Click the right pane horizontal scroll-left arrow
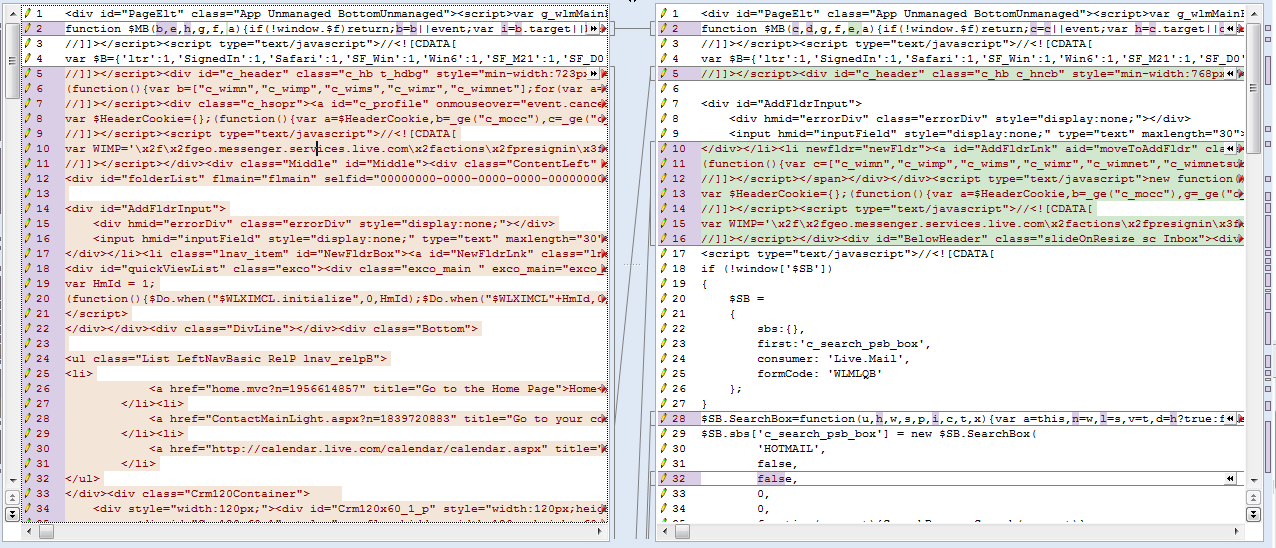The image size is (1276, 548). [x=664, y=533]
